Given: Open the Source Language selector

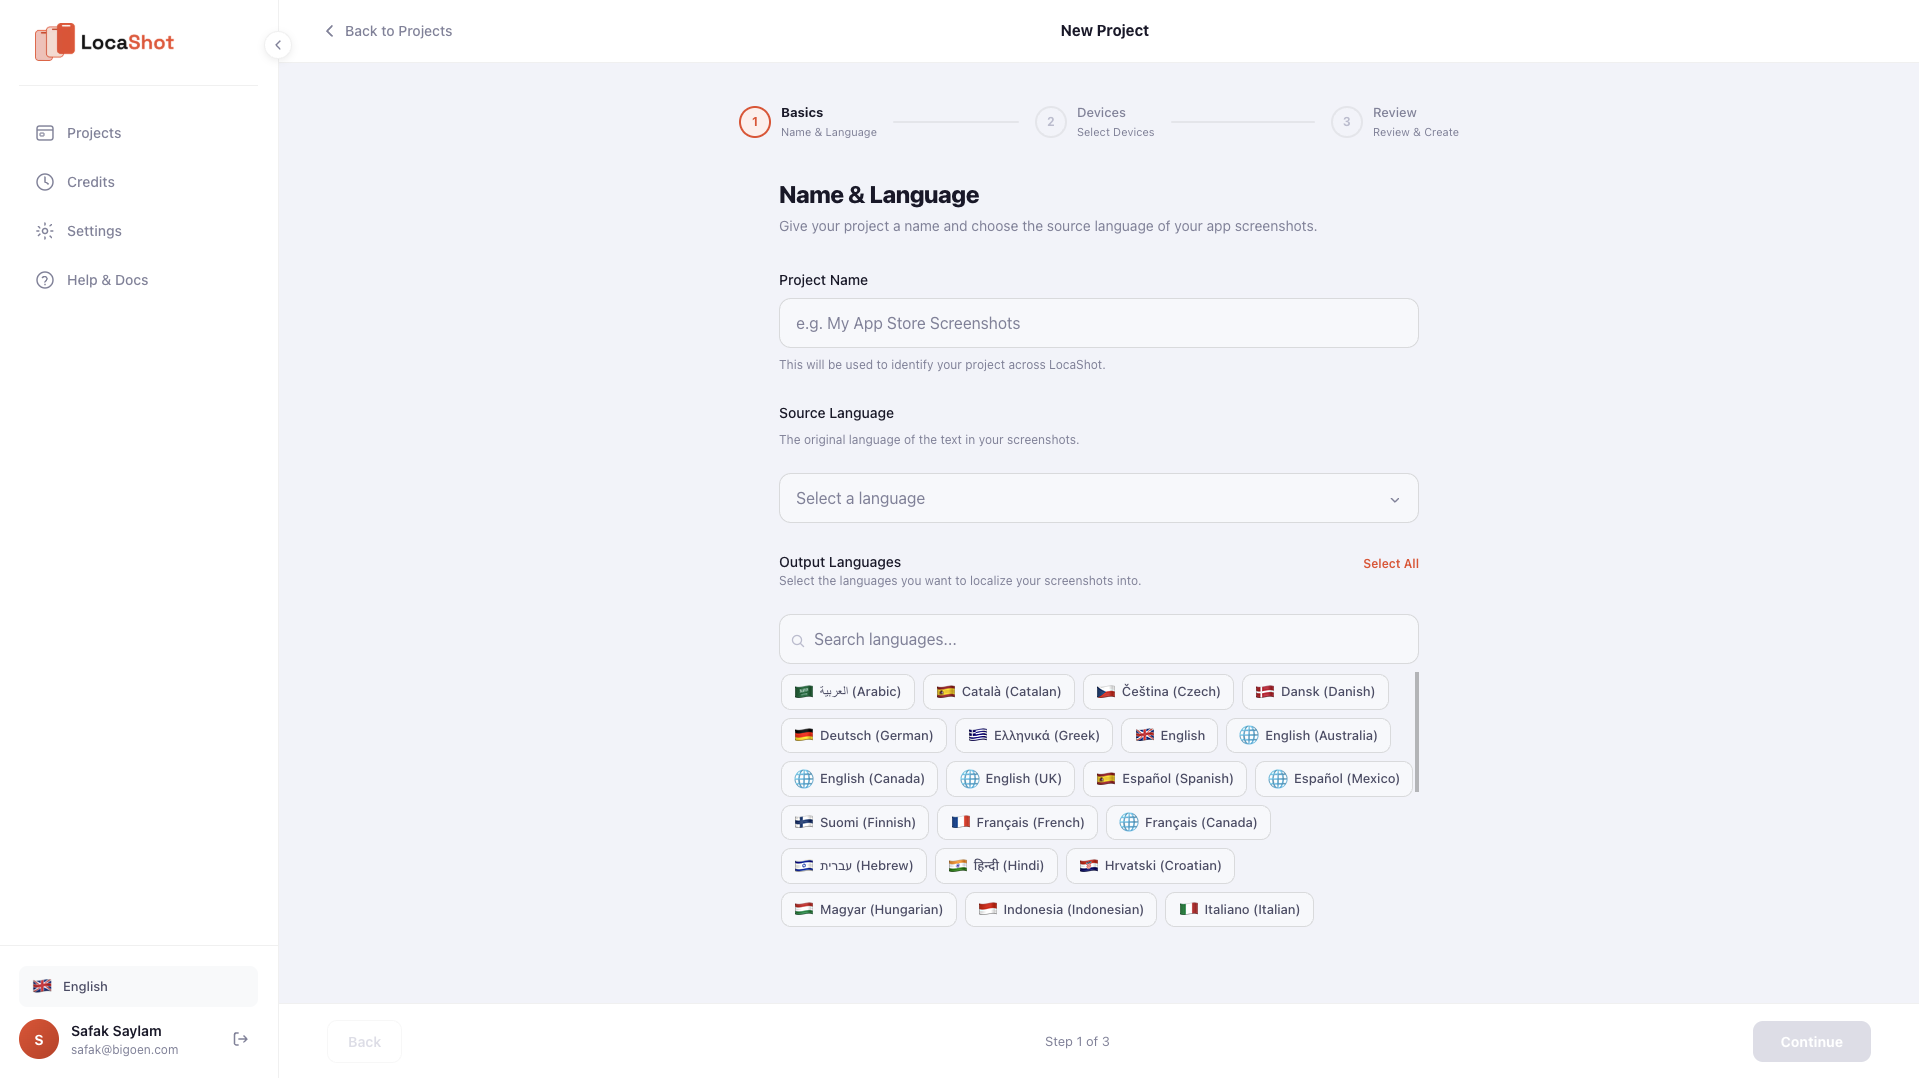Looking at the screenshot, I should 1097,497.
